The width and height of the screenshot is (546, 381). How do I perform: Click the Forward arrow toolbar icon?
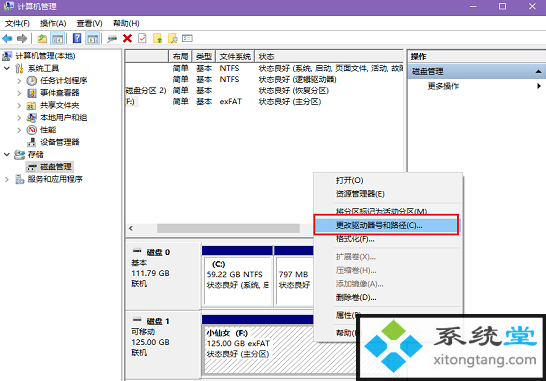point(22,38)
